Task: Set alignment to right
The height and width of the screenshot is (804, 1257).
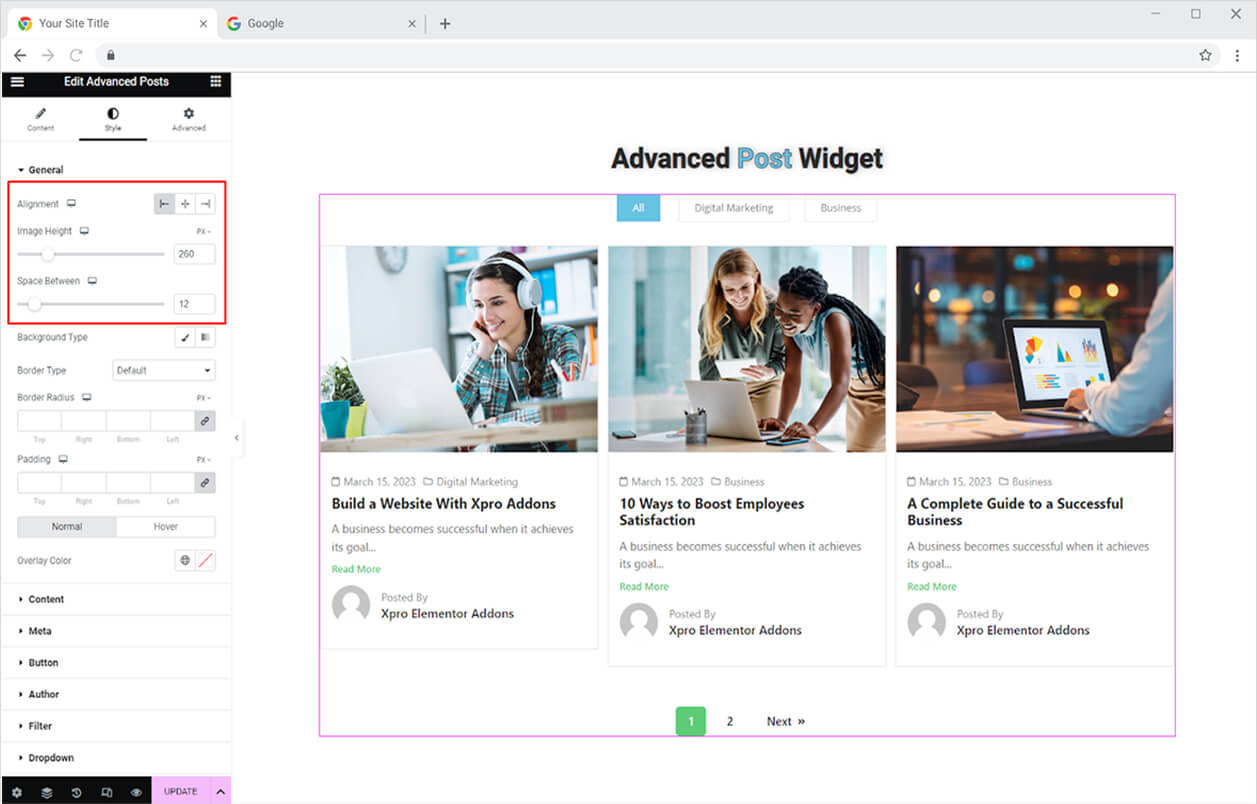Action: (x=205, y=204)
